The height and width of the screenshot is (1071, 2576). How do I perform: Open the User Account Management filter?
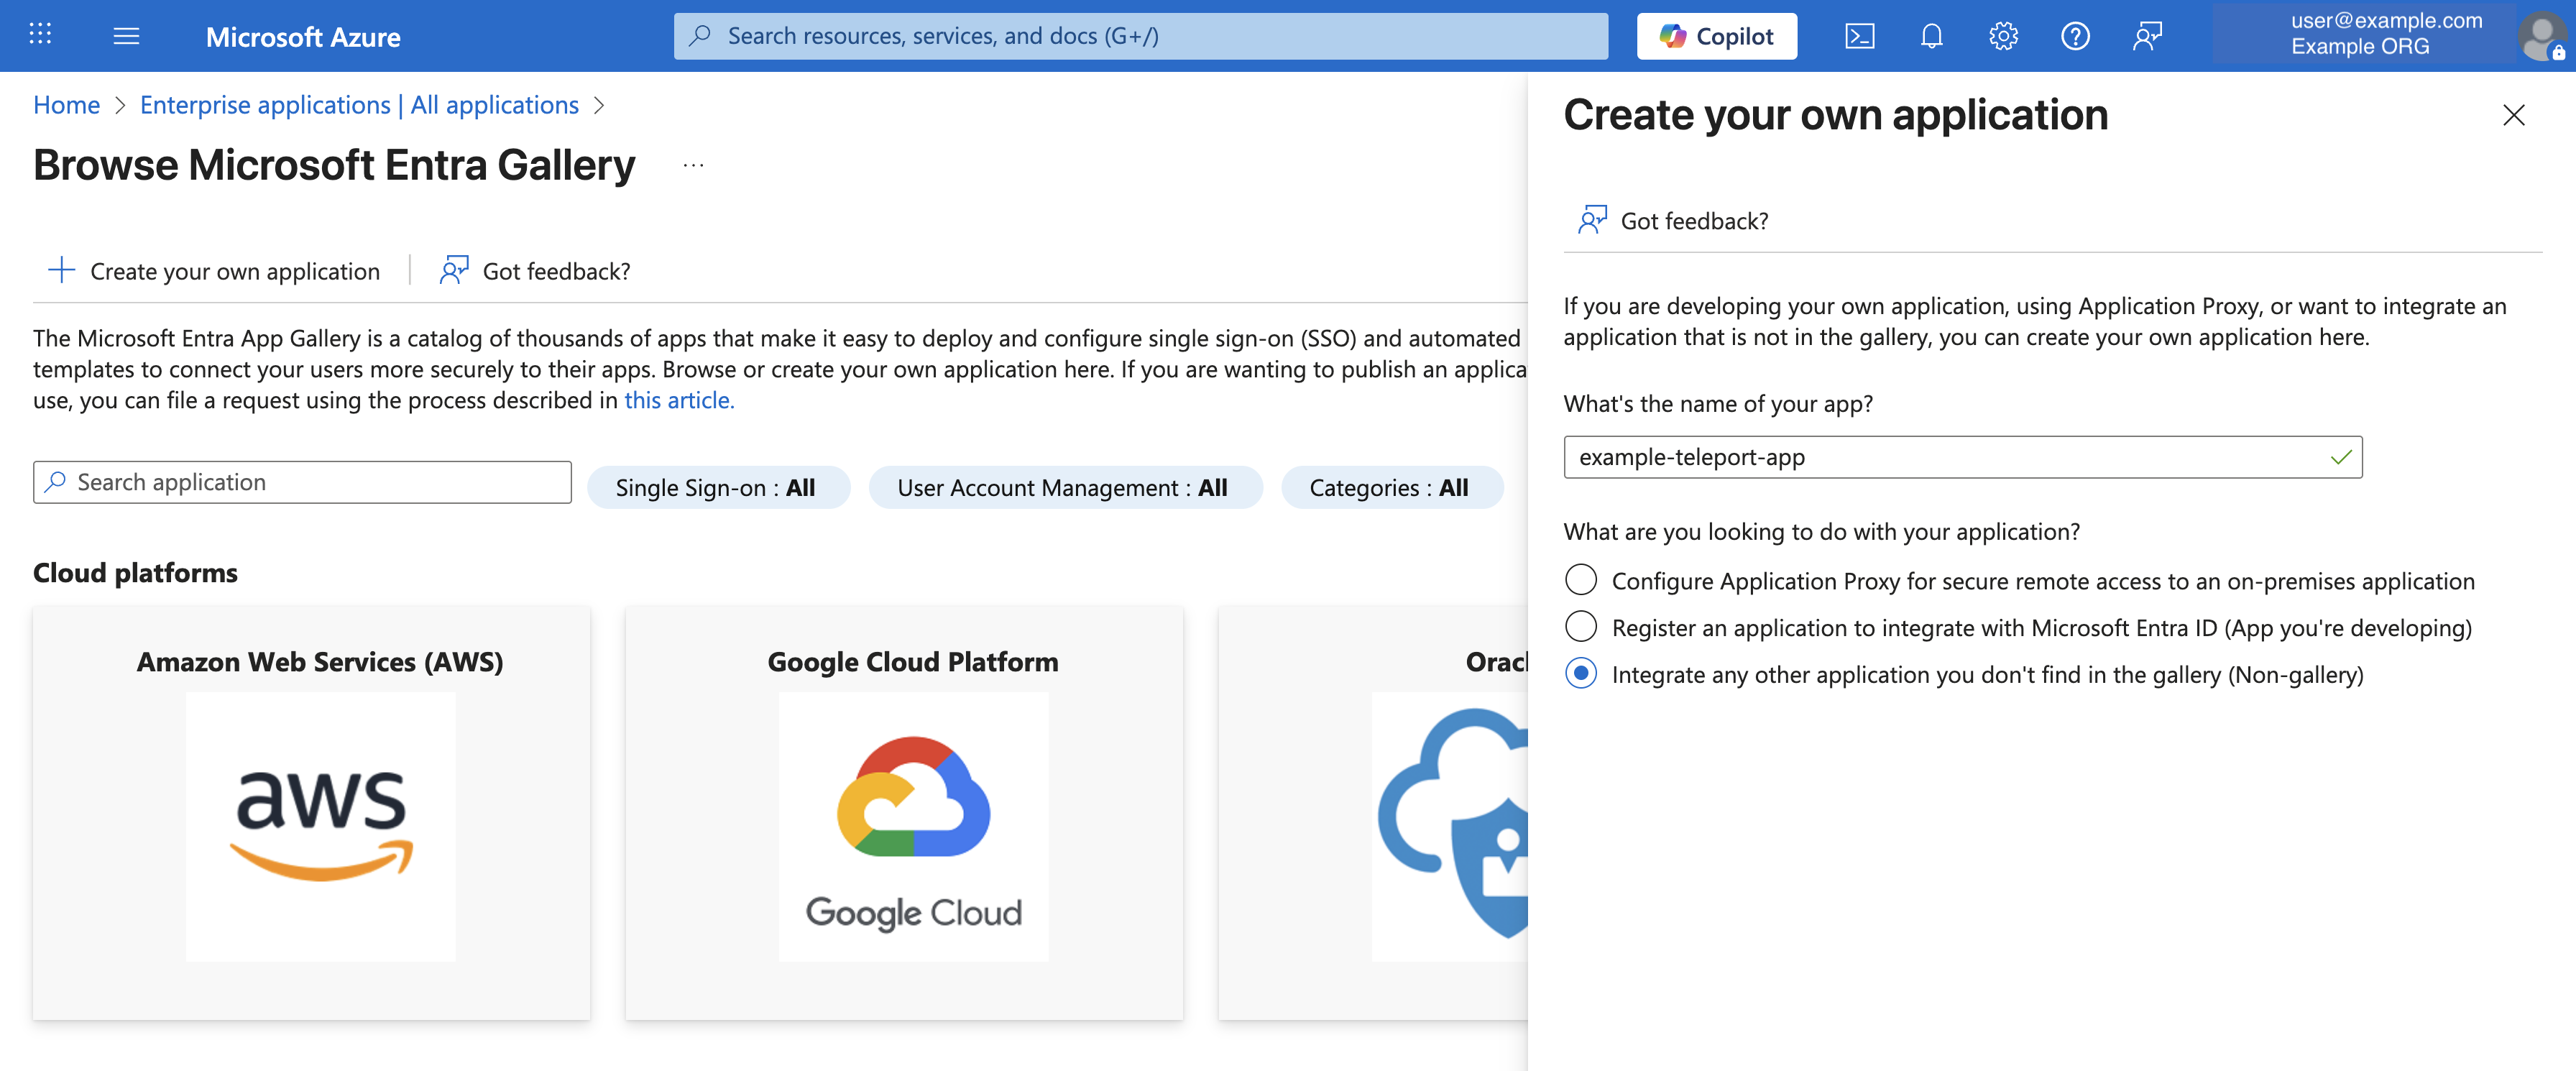1064,487
